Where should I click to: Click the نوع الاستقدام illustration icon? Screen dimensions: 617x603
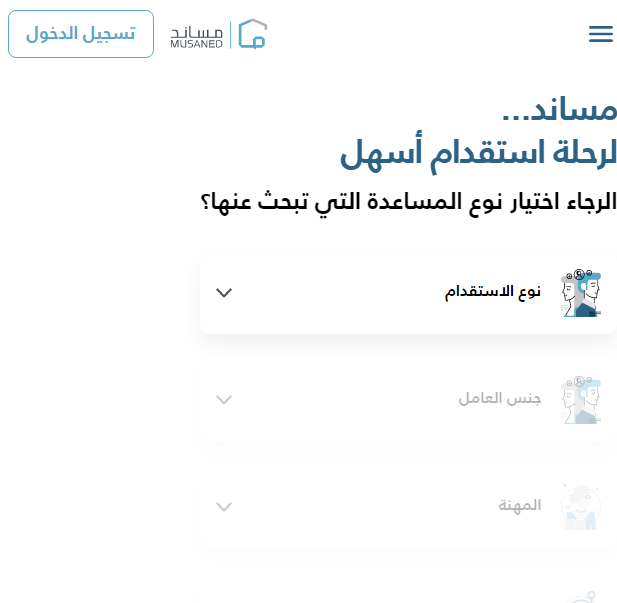pos(581,293)
